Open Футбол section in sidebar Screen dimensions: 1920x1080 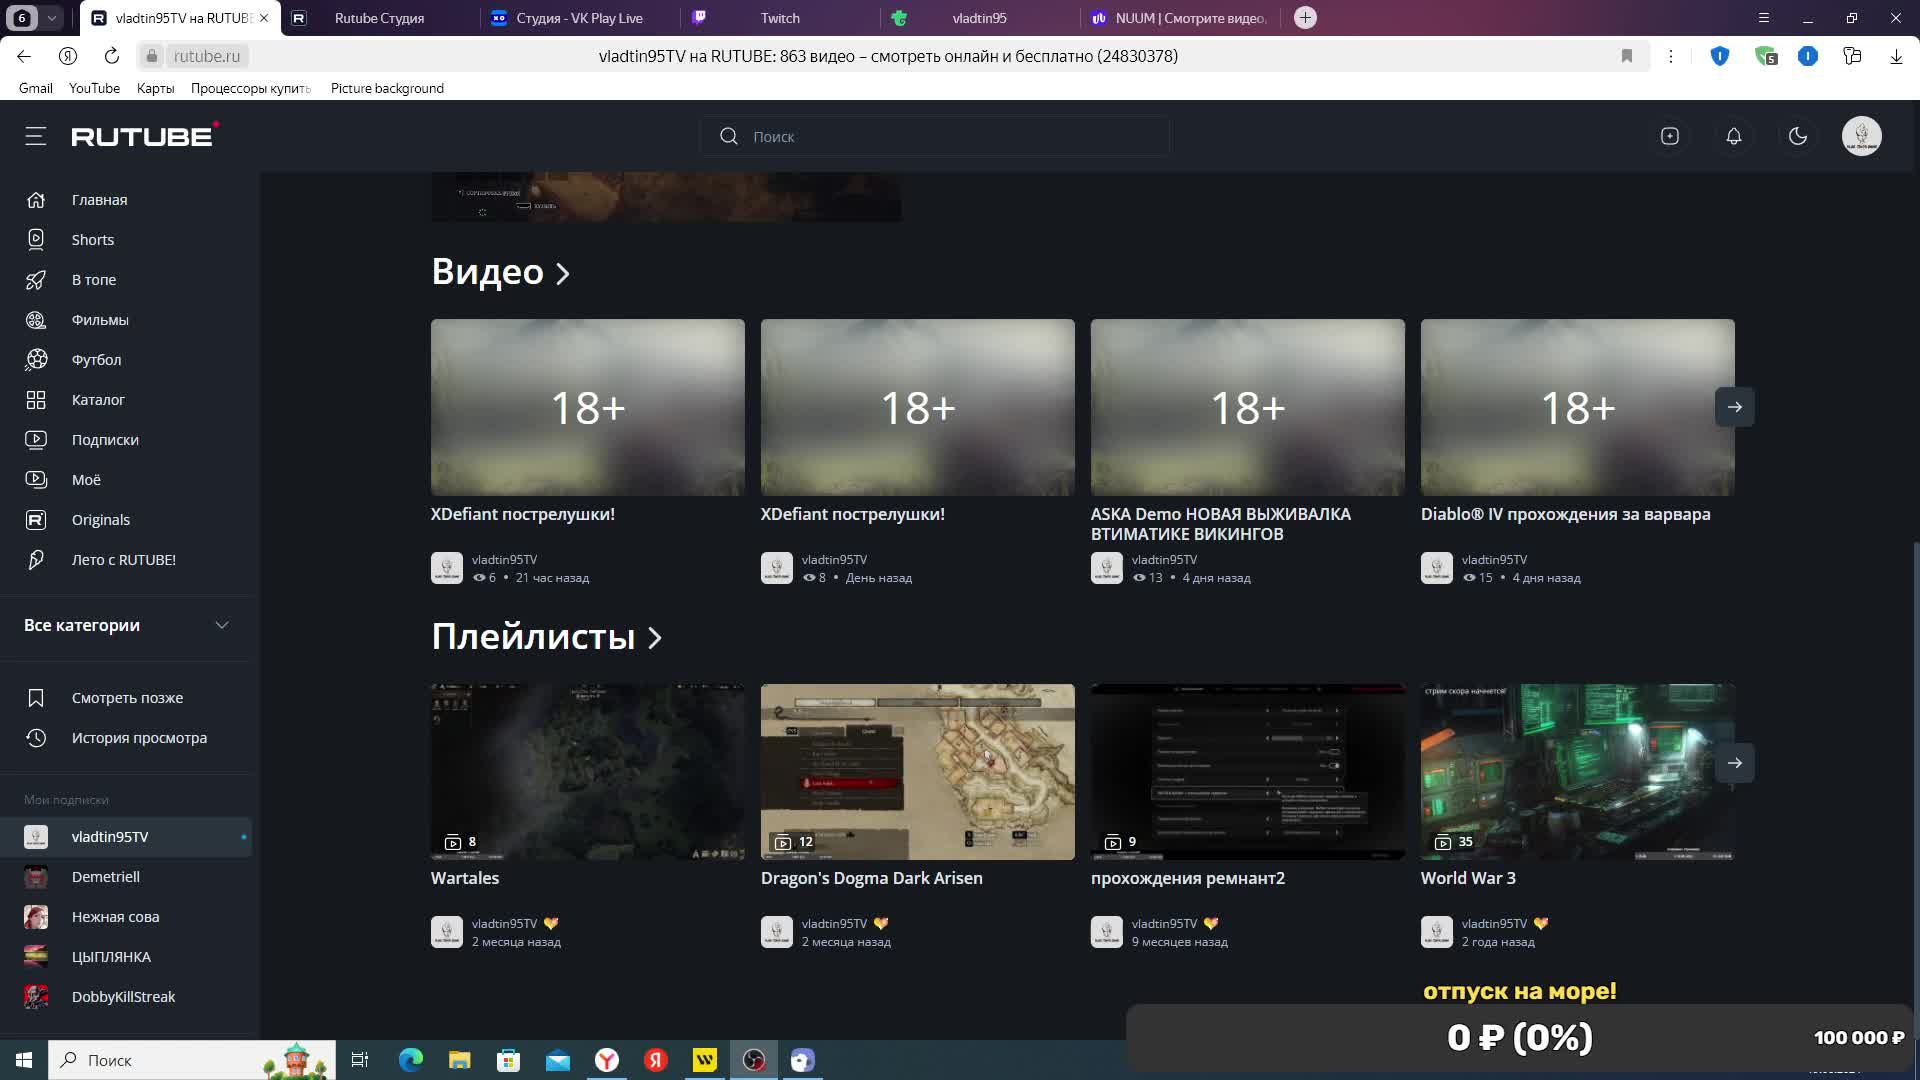point(96,360)
